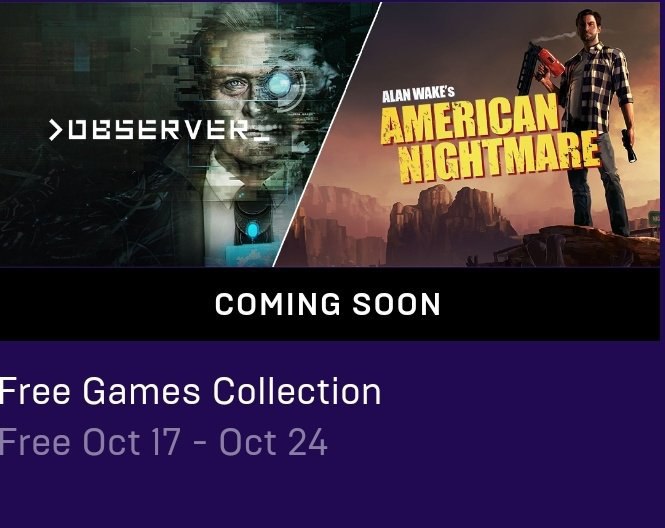665x528 pixels.
Task: Click the dark glitch area left of Observer logo
Action: click(x=23, y=129)
